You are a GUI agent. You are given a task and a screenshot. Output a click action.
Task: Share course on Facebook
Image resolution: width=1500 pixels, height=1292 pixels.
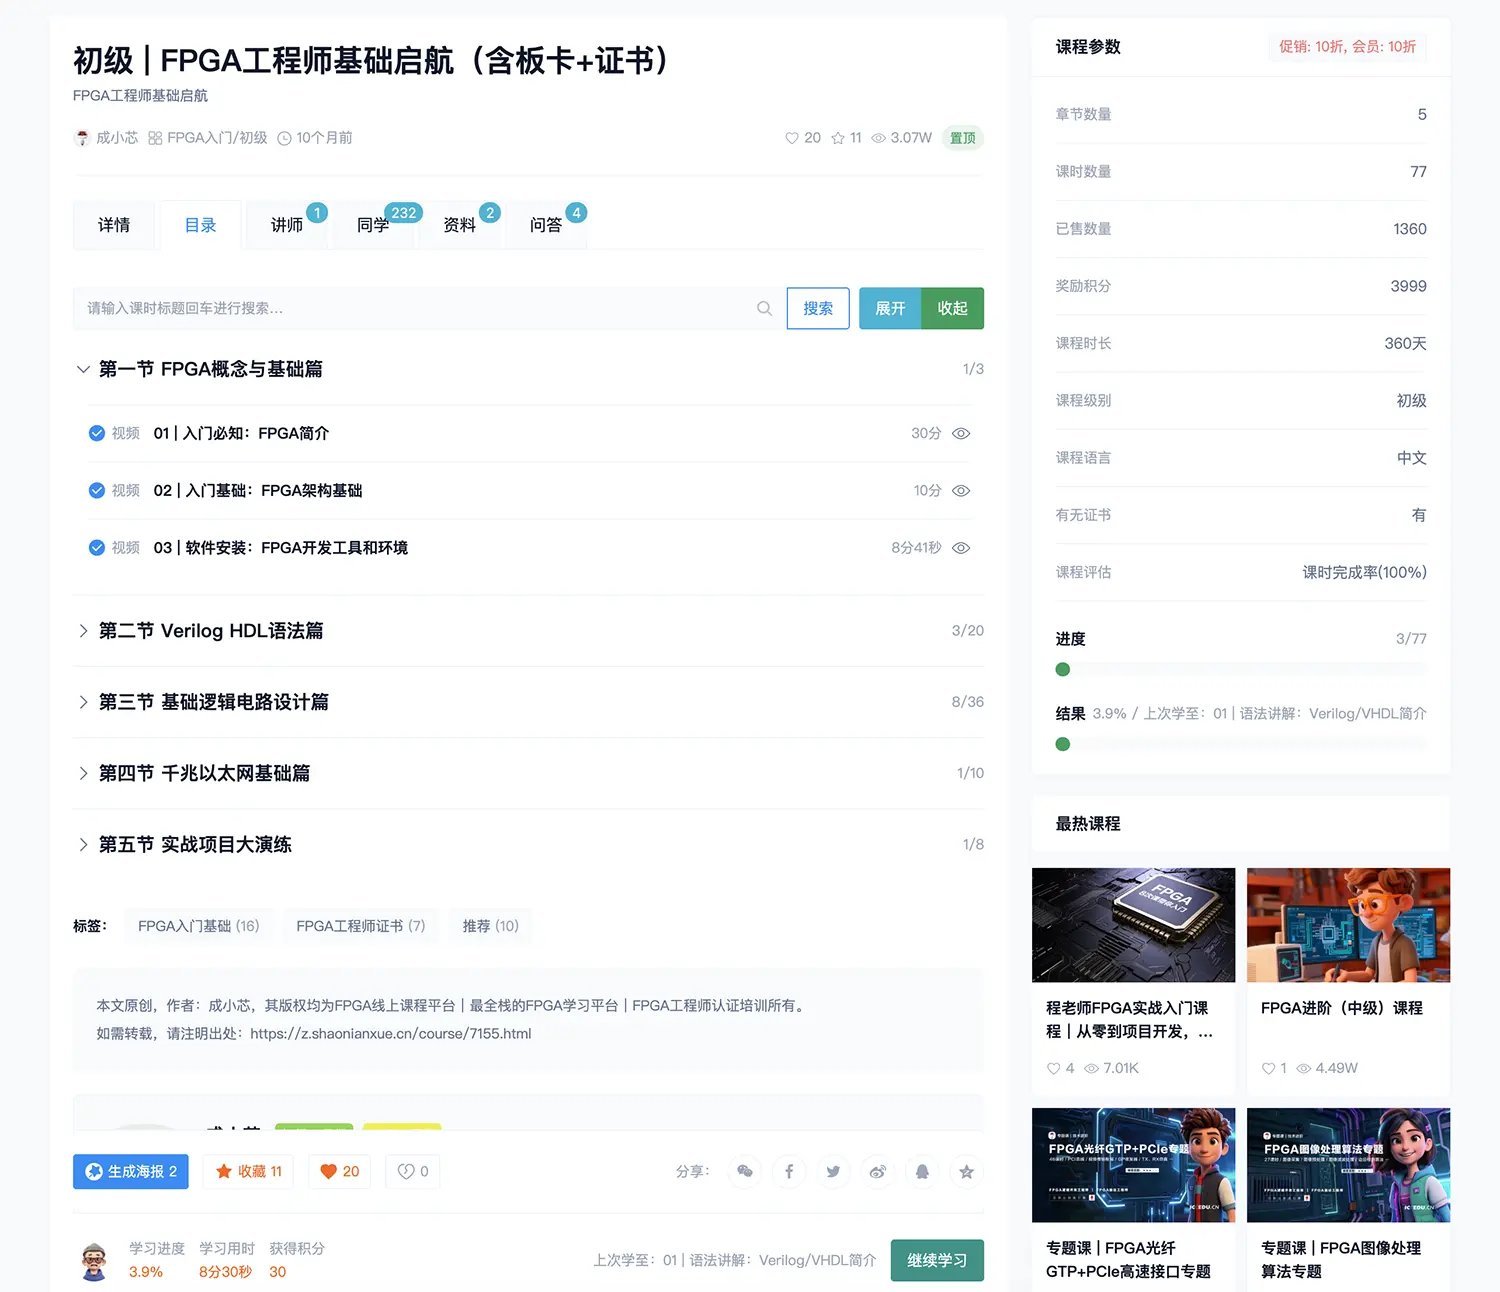pos(789,1171)
